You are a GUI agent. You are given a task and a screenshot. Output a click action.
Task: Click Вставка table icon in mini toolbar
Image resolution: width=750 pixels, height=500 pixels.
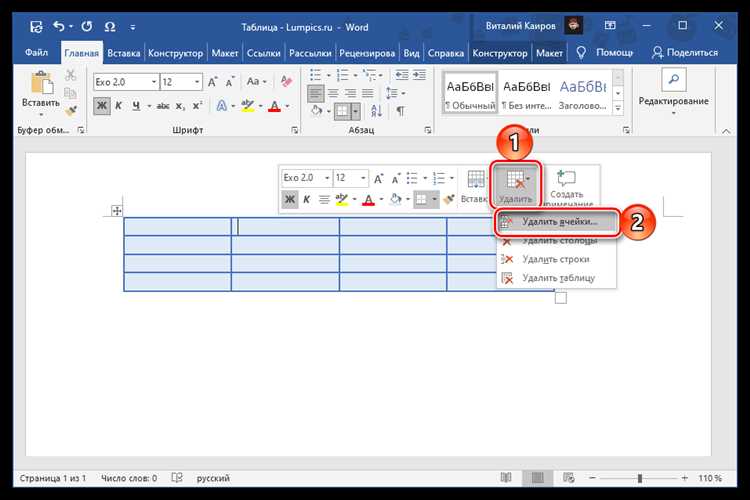[475, 180]
